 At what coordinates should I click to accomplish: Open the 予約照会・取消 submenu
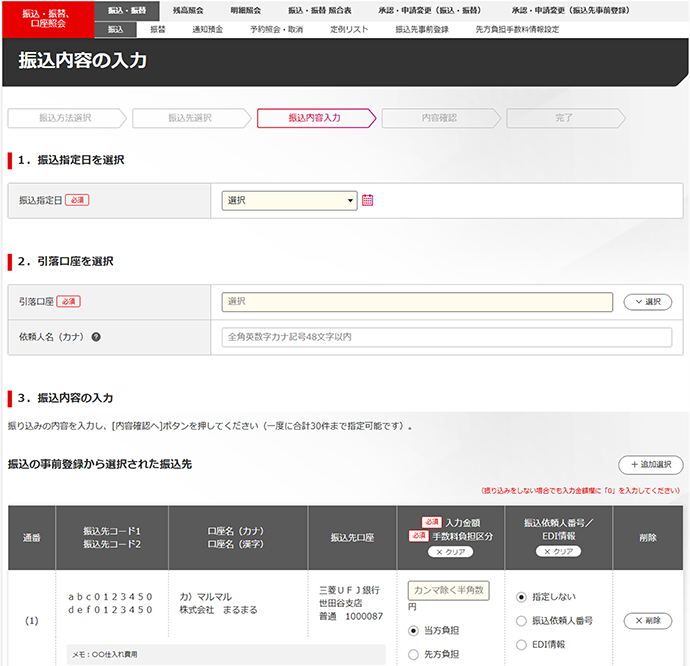276,30
